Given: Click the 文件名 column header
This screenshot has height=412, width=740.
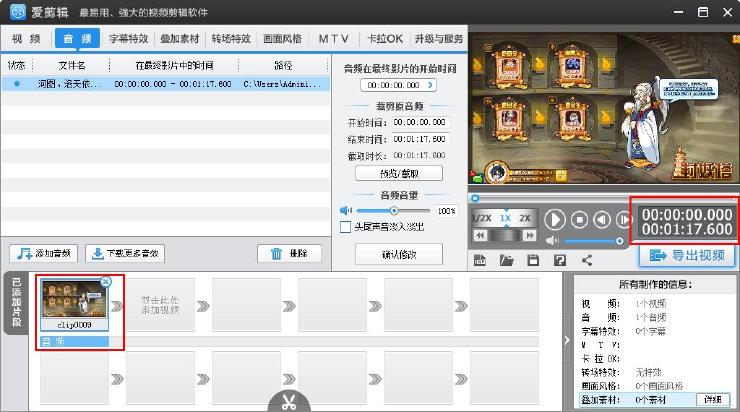Looking at the screenshot, I should coord(71,65).
